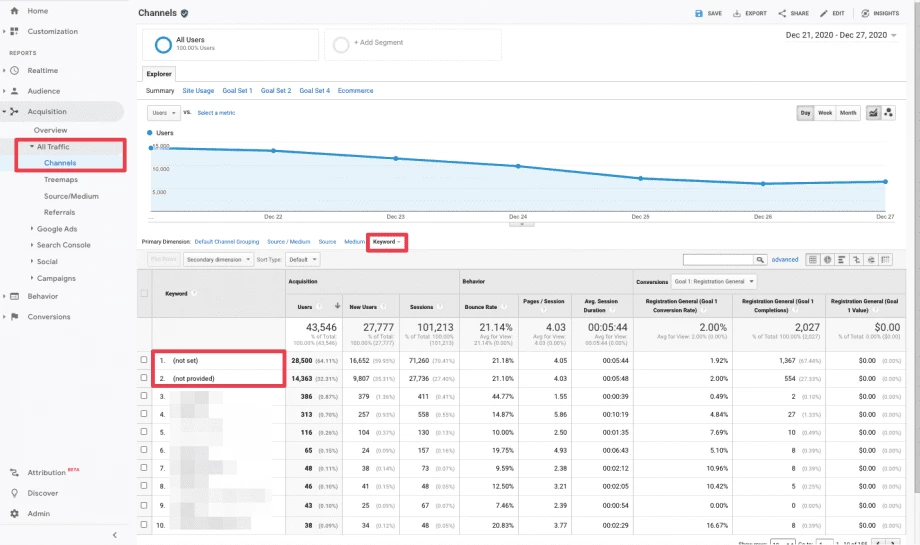Check the checkbox for row 8
Screen dimensions: 920x545
click(144, 486)
